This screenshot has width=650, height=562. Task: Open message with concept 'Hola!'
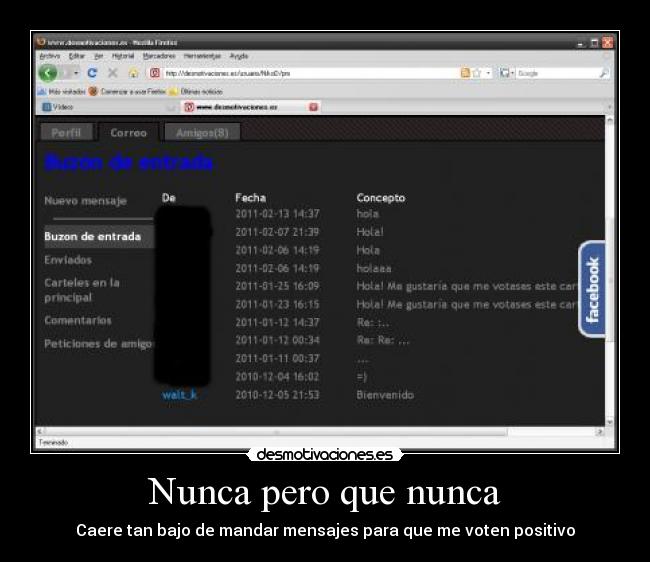pyautogui.click(x=370, y=232)
